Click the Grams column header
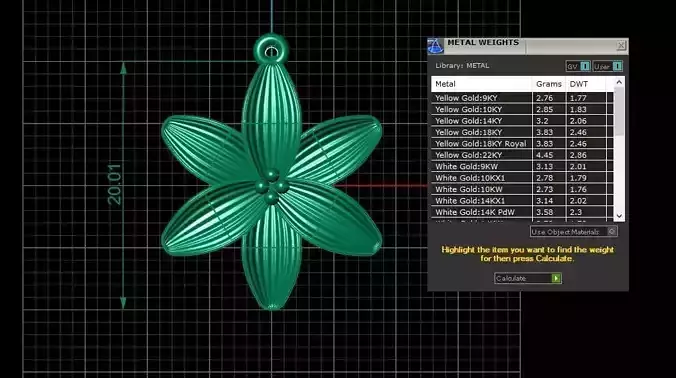Viewport: 676px width, 378px height. (549, 84)
